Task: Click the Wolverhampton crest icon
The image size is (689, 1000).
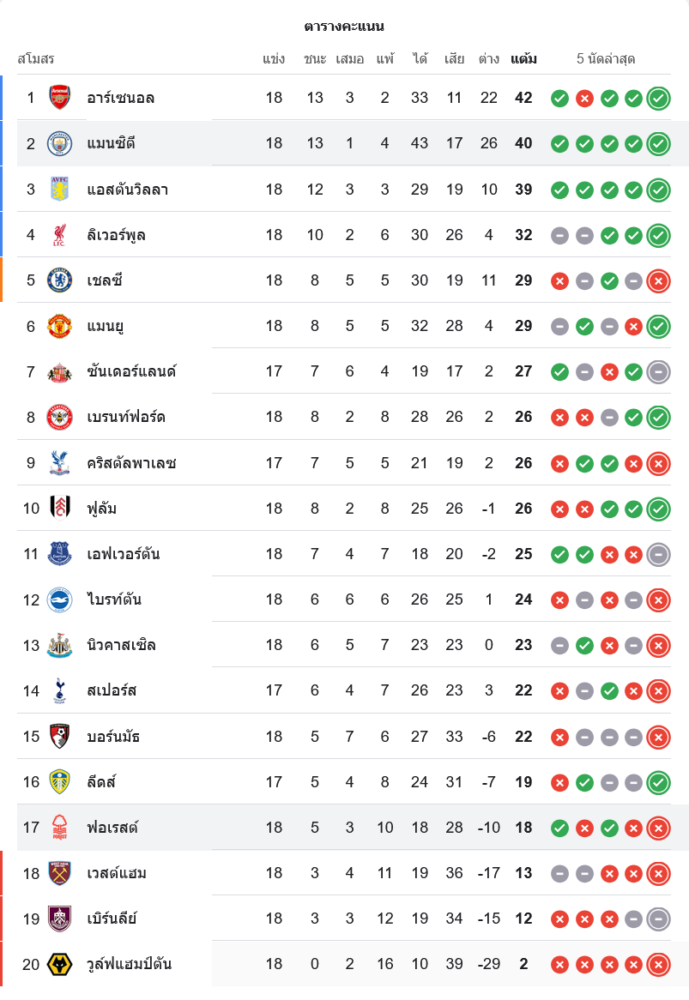Action: [x=60, y=964]
